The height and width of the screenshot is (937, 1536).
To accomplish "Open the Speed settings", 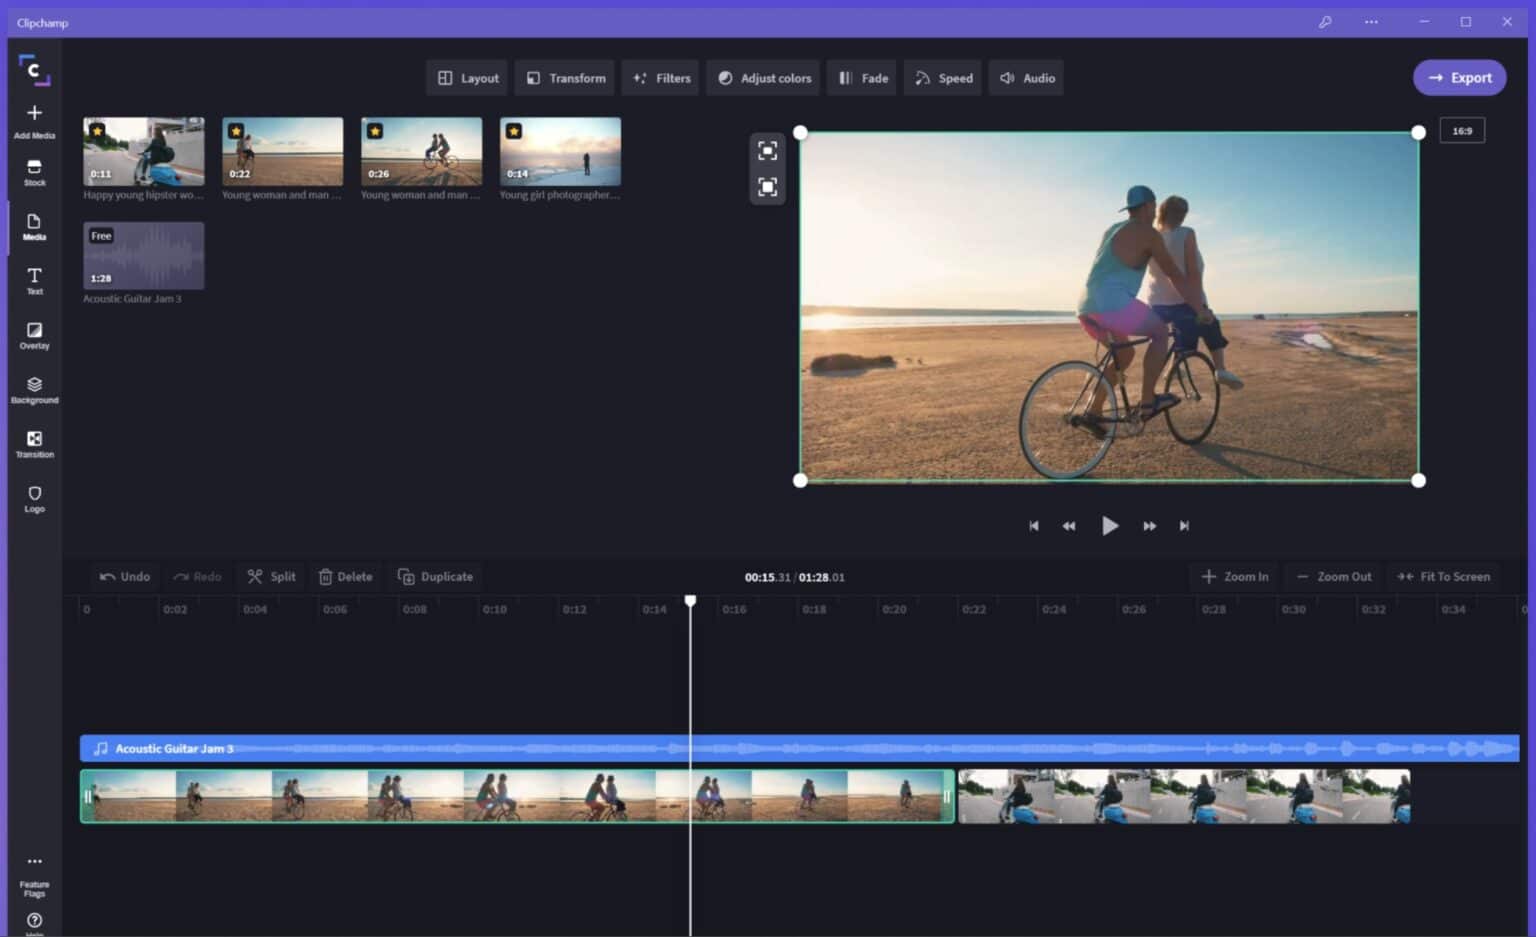I will point(943,78).
